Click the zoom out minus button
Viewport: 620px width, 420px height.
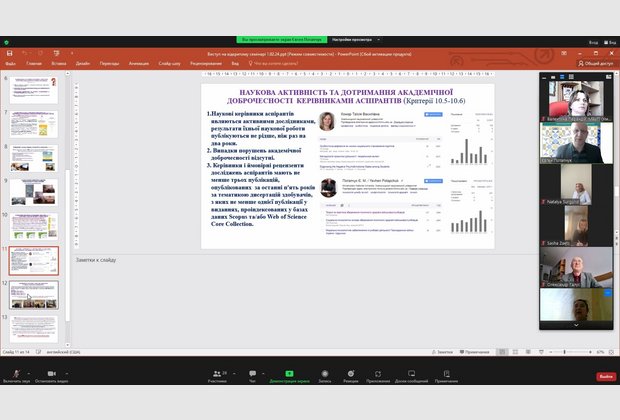click(551, 352)
